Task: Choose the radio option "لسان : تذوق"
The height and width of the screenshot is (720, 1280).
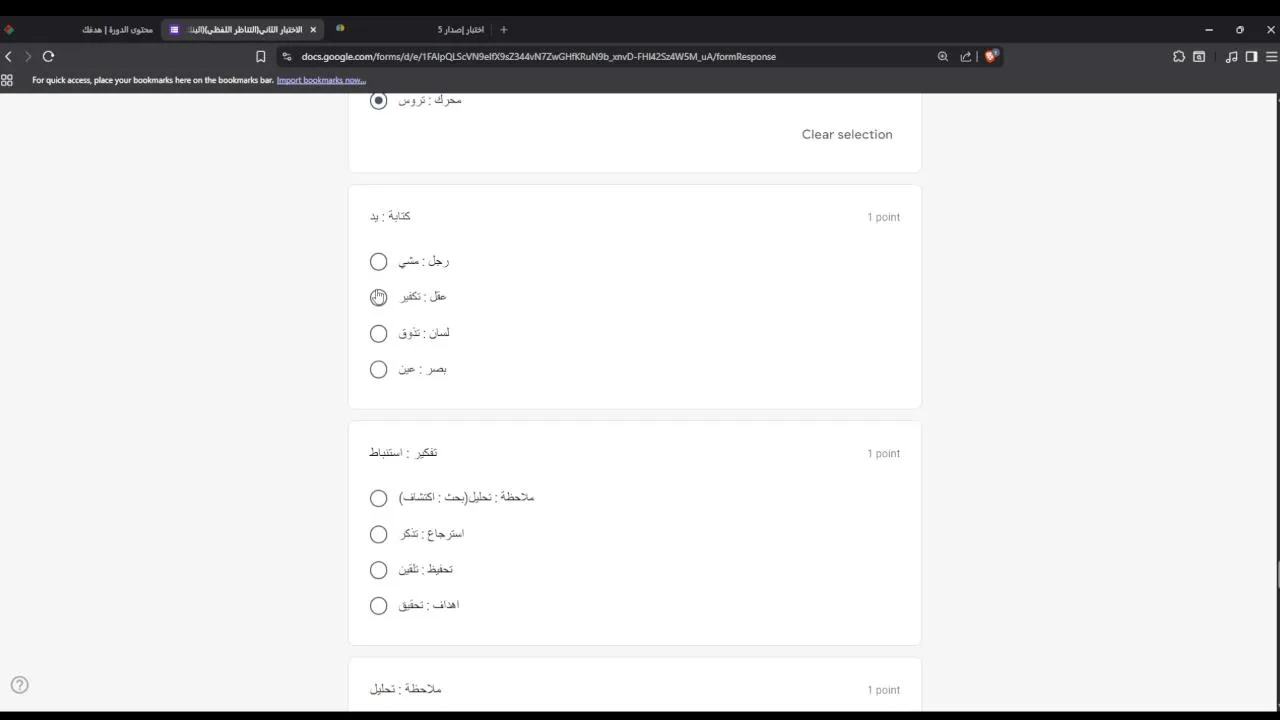Action: [378, 334]
